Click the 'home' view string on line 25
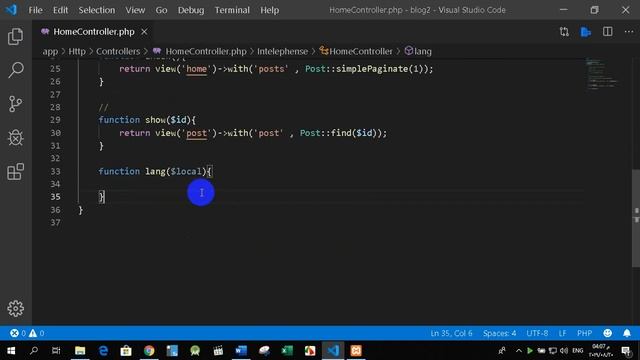The width and height of the screenshot is (640, 360). [196, 69]
